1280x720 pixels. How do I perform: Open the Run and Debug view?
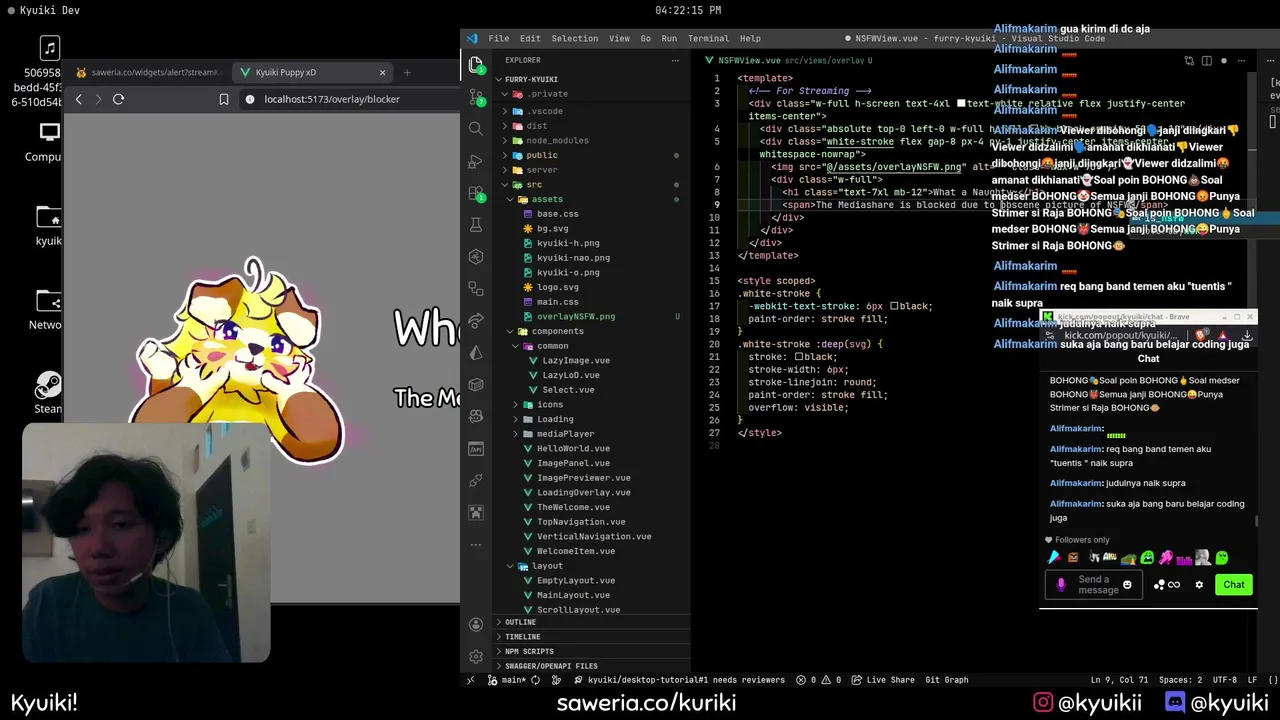pos(476,161)
